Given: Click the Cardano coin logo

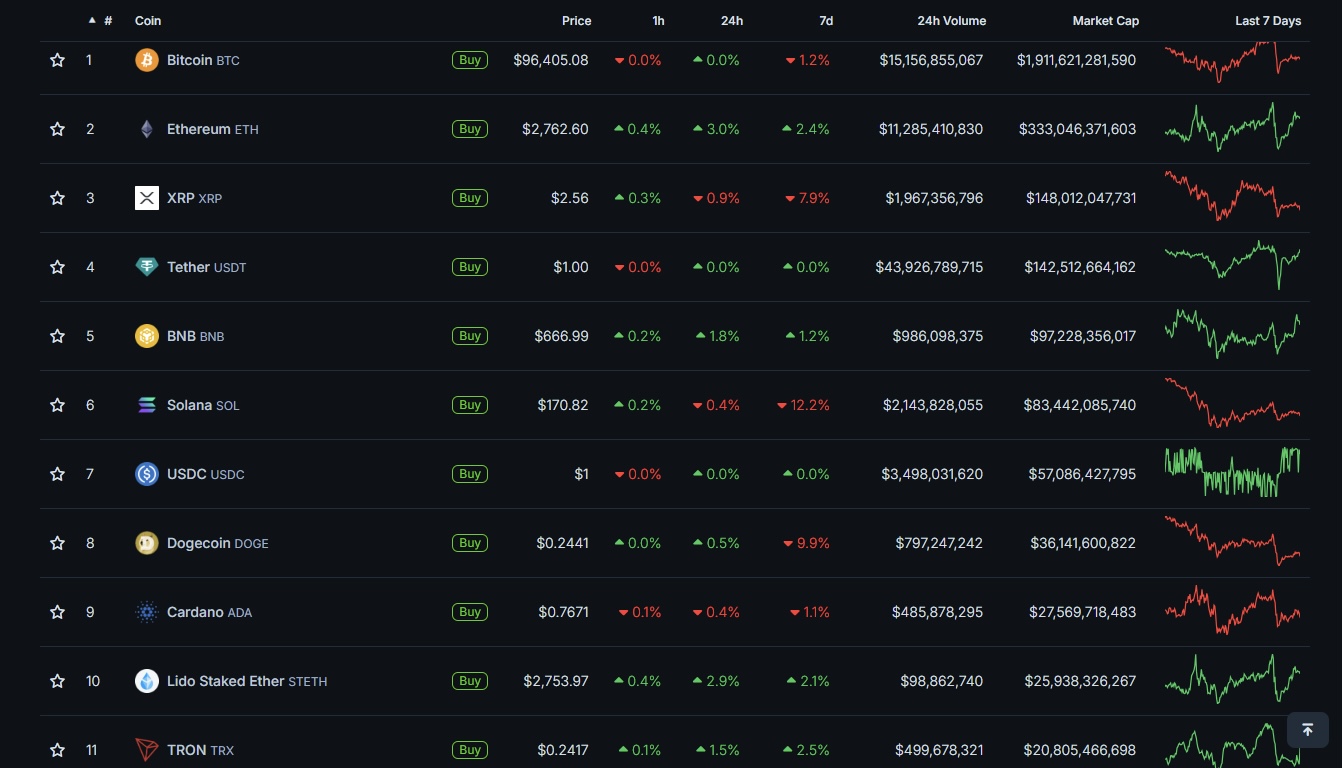Looking at the screenshot, I should click(x=147, y=612).
